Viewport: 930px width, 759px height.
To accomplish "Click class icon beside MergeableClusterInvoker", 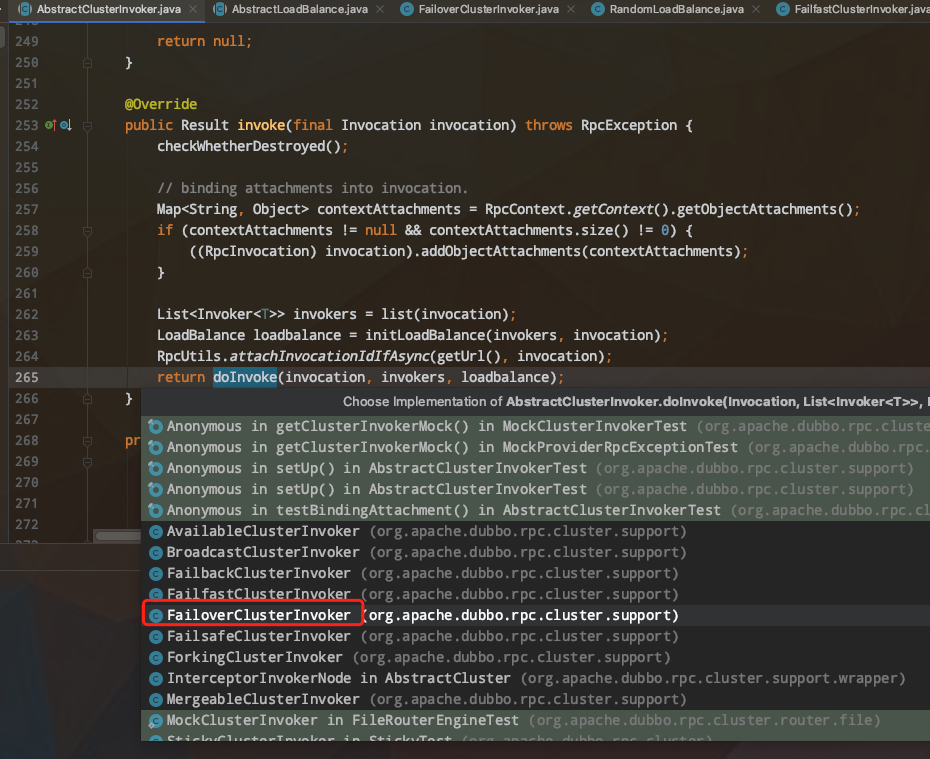I will (x=155, y=700).
